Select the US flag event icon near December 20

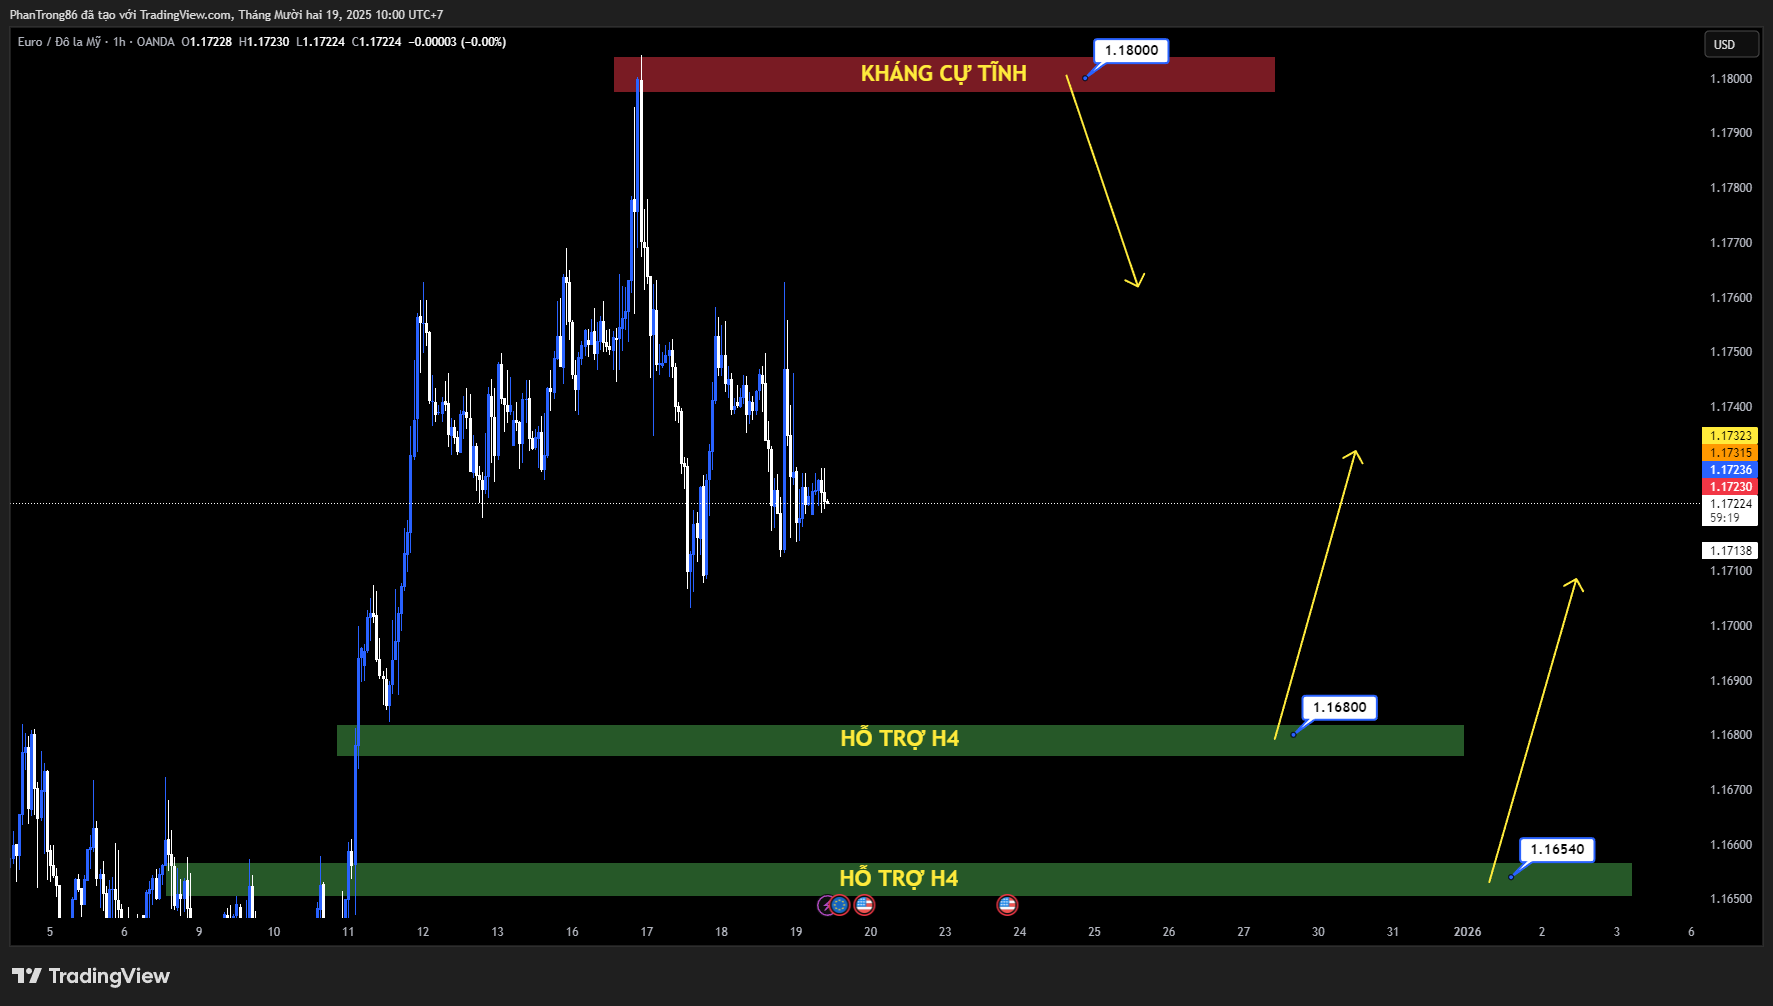[864, 906]
